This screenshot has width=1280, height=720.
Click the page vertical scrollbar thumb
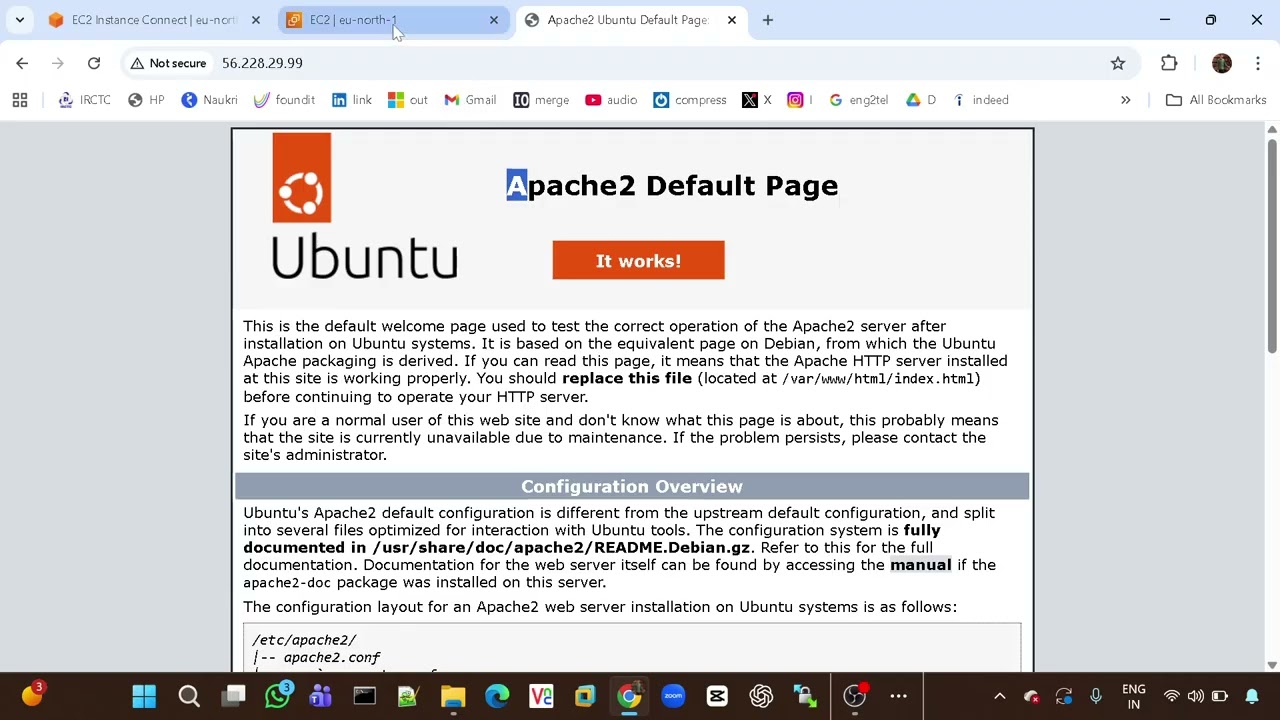point(1272,245)
